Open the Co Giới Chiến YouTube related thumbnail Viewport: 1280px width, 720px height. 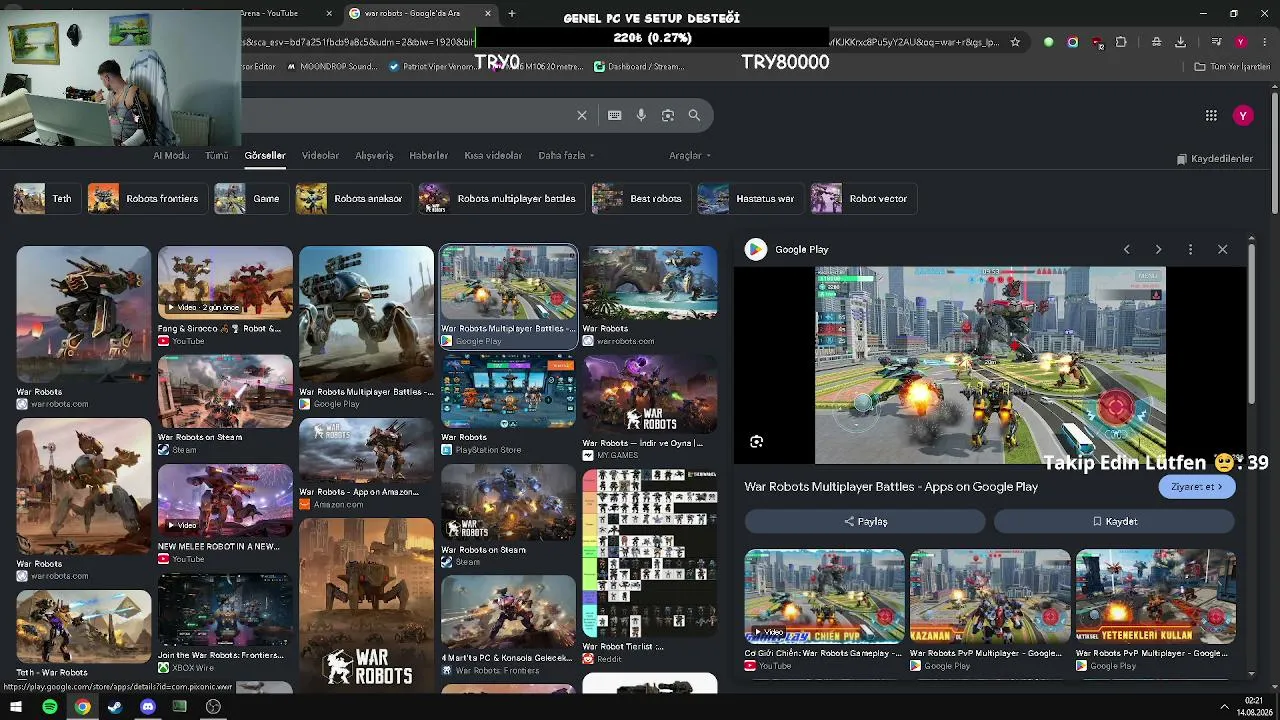pos(825,596)
